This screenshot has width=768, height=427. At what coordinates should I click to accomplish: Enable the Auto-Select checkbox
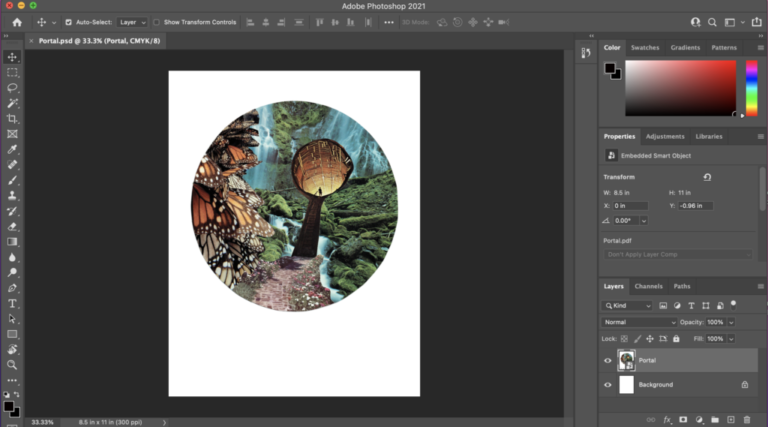[68, 22]
